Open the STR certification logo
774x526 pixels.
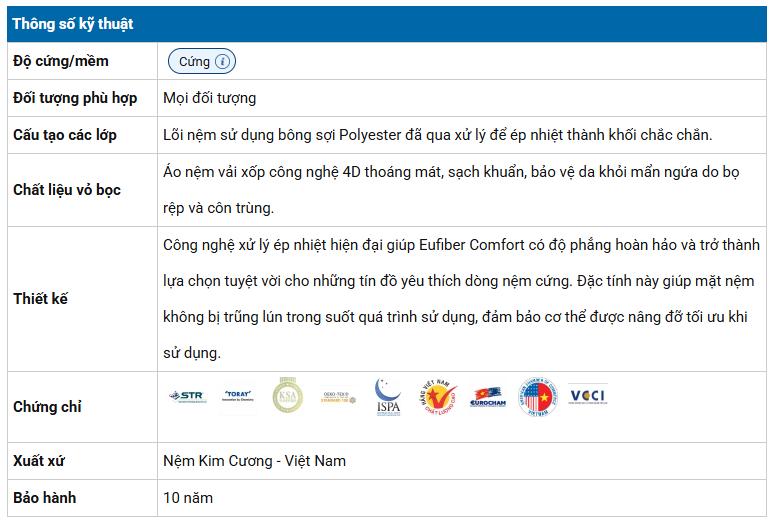[x=188, y=396]
